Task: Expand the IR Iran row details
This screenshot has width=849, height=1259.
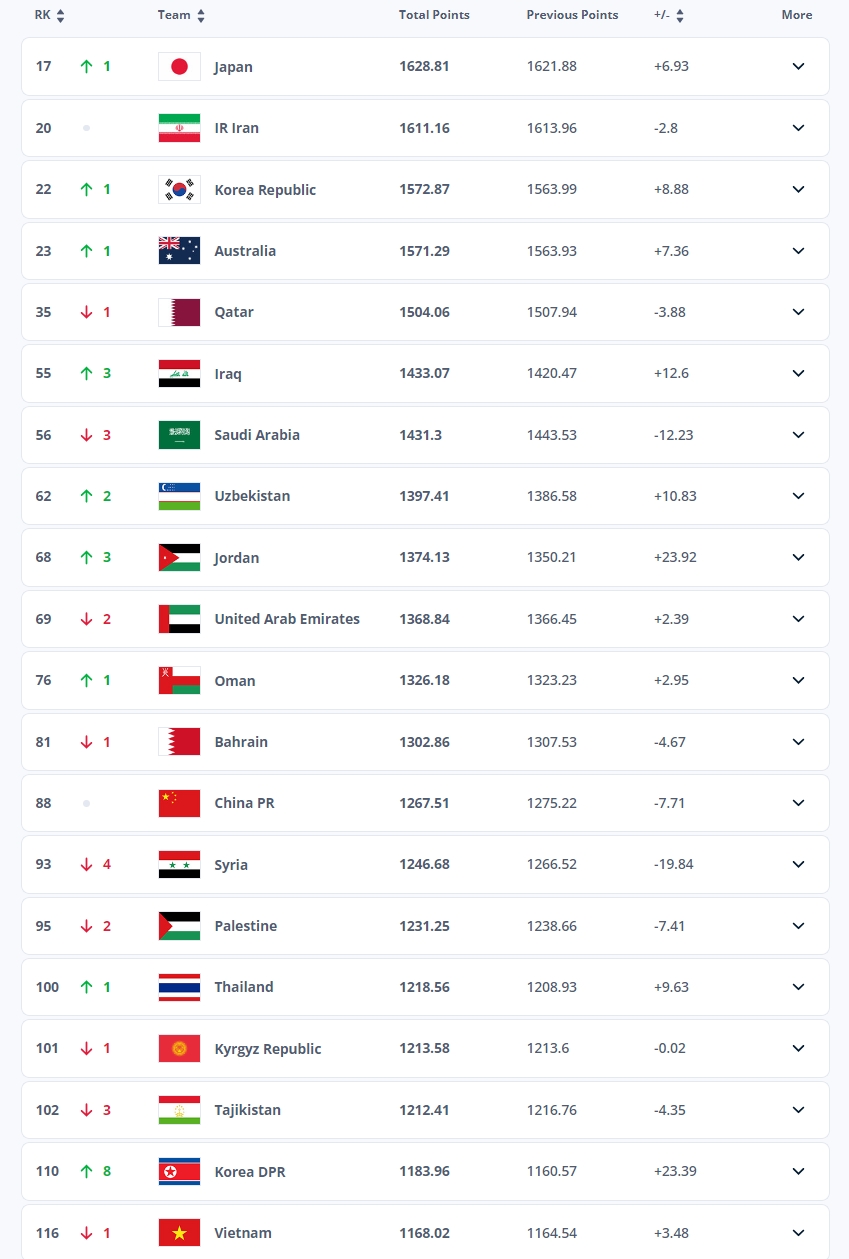Action: click(x=798, y=128)
